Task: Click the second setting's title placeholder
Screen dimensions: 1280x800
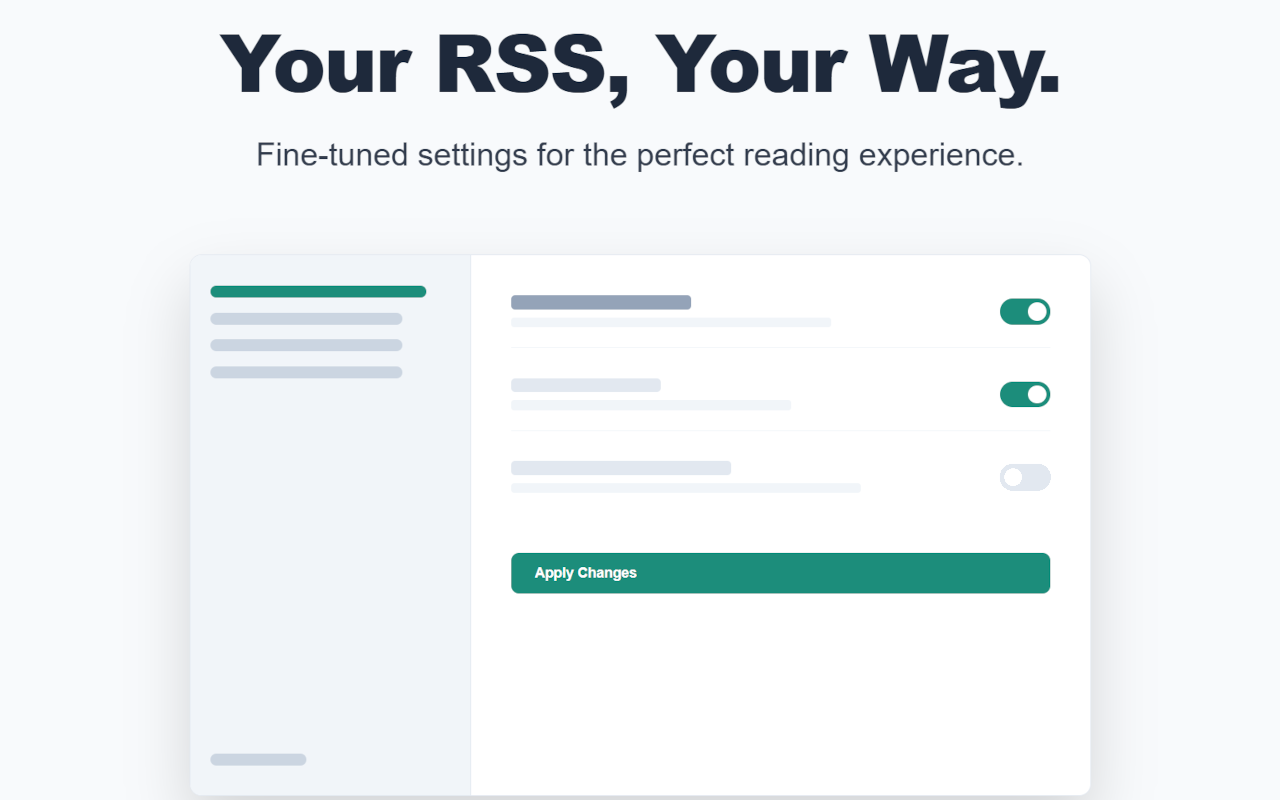Action: pyautogui.click(x=586, y=385)
